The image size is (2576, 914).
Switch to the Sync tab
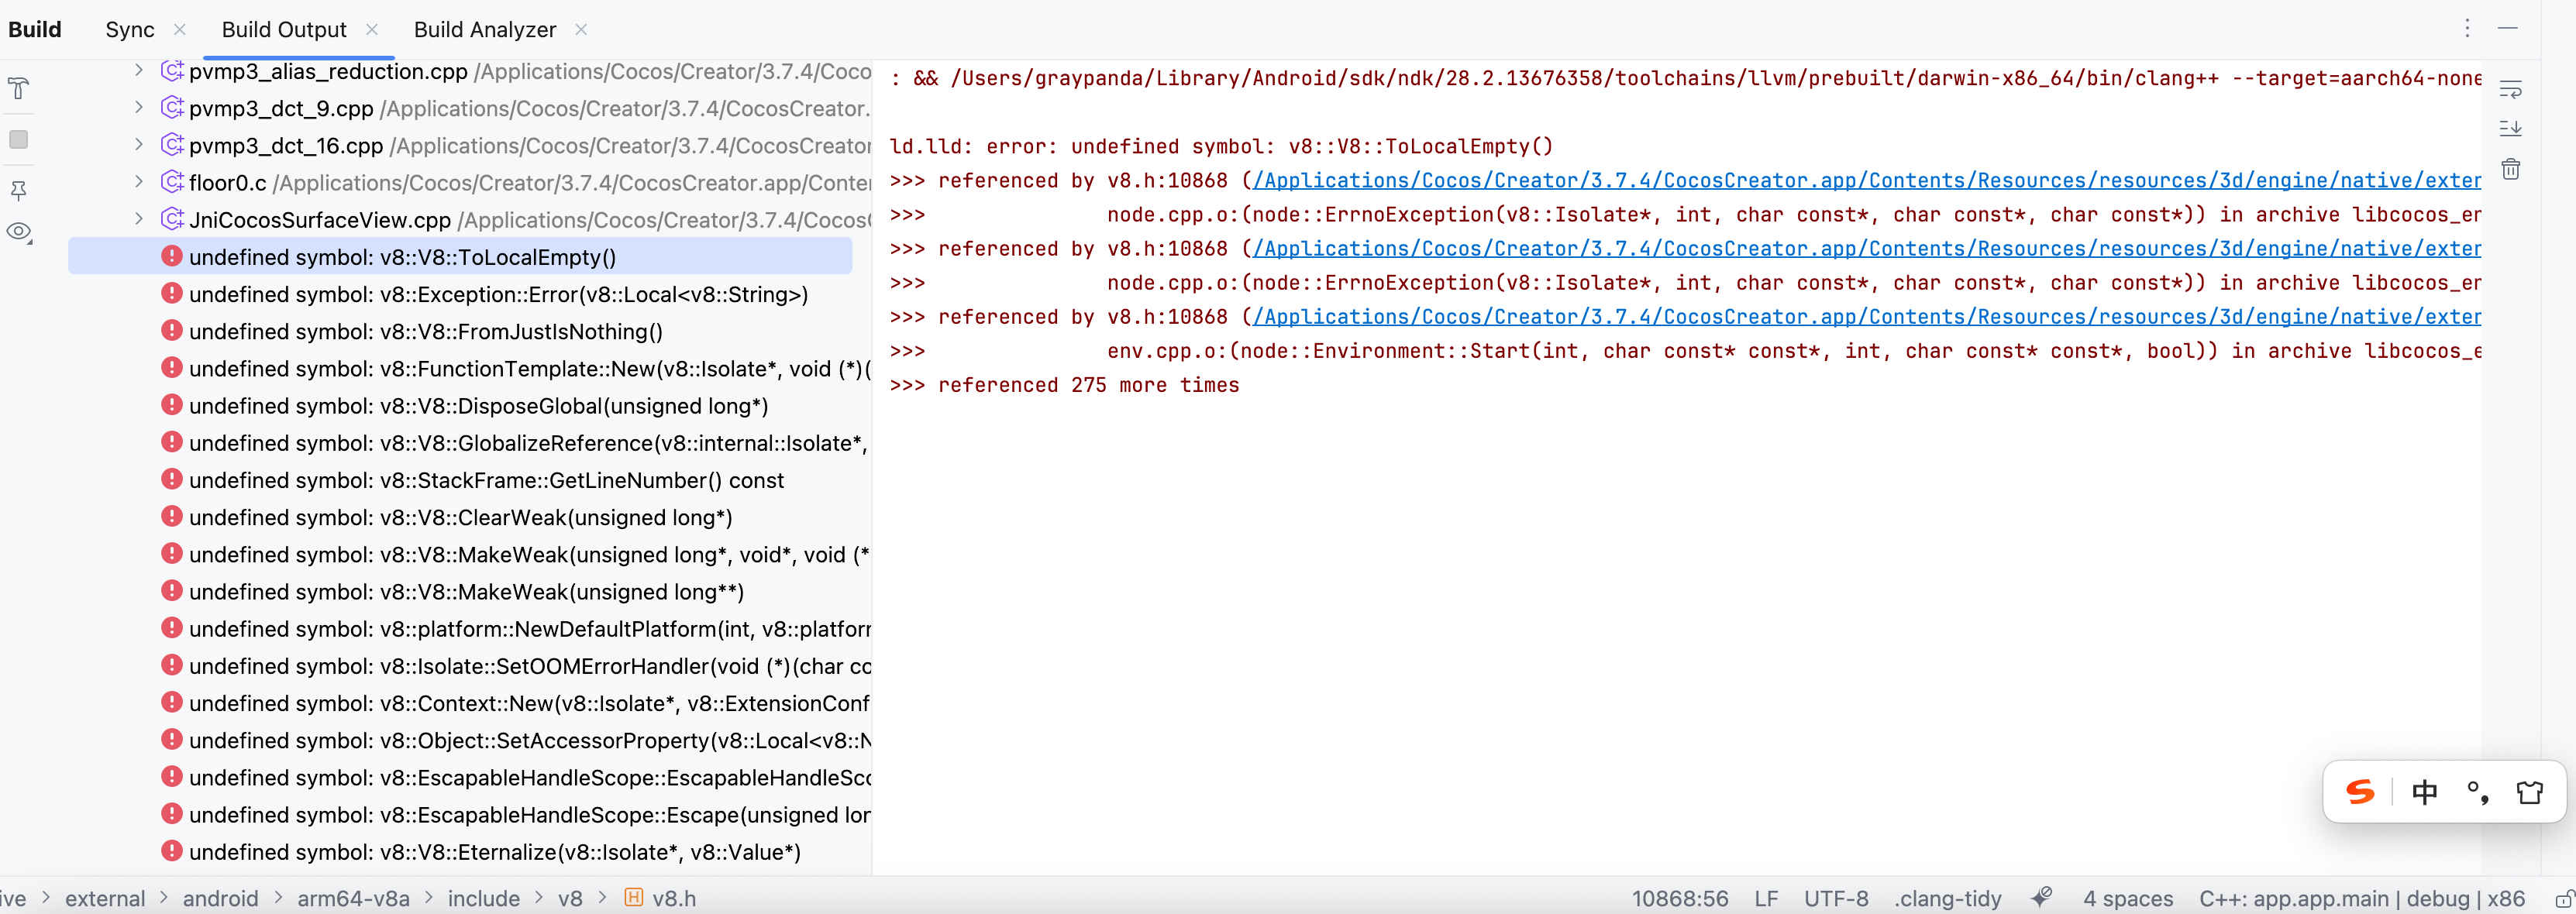(130, 30)
